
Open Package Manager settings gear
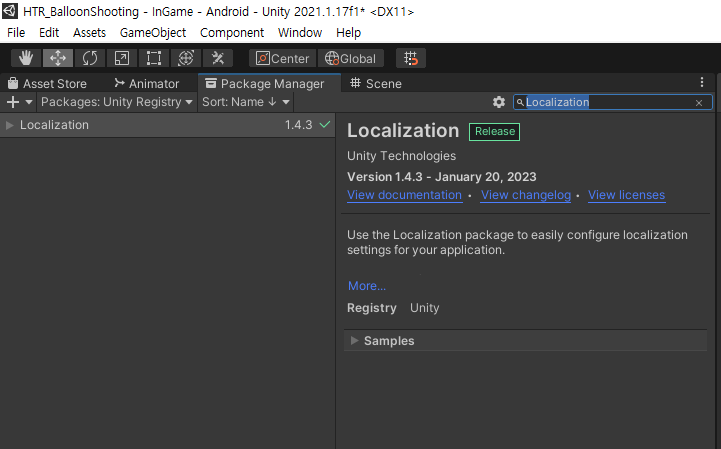pyautogui.click(x=499, y=102)
